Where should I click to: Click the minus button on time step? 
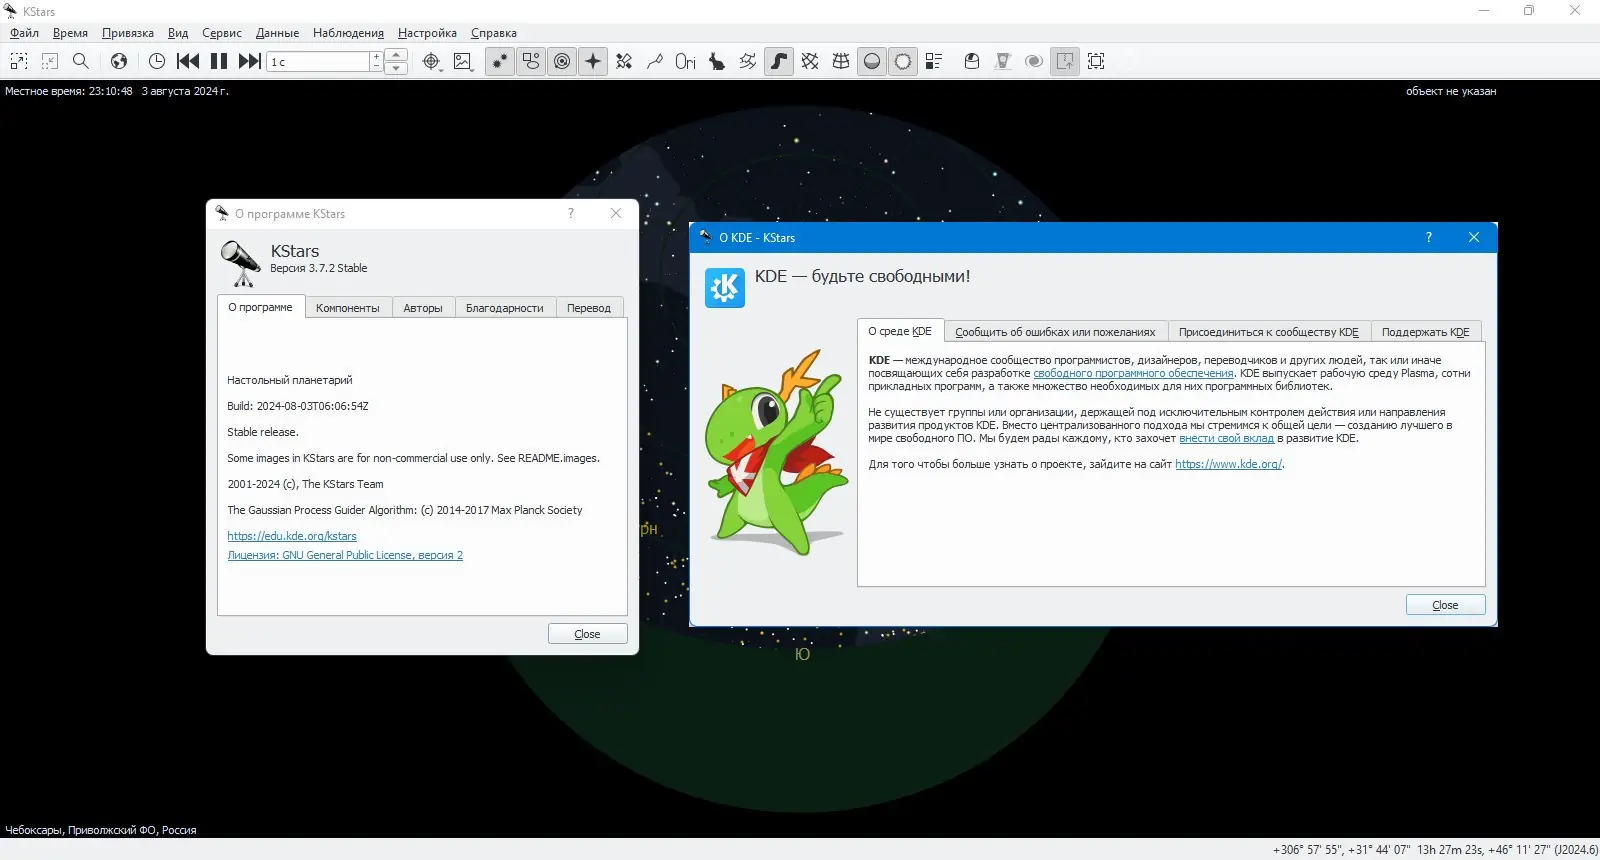[376, 67]
